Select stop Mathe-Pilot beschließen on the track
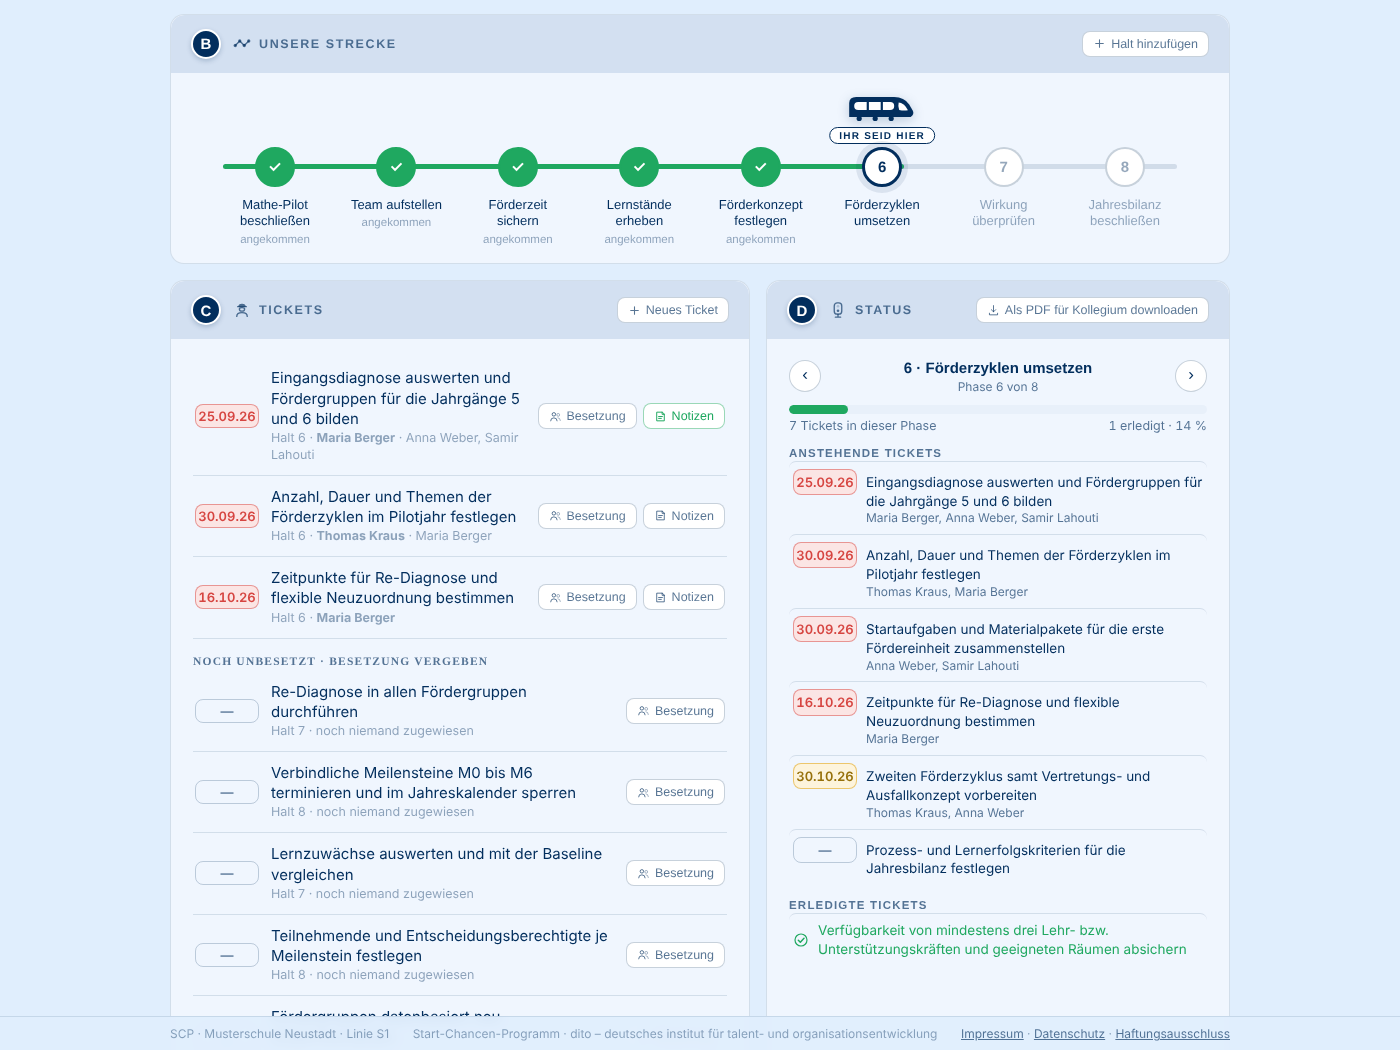Screen dimensions: 1400x1050 [x=275, y=167]
